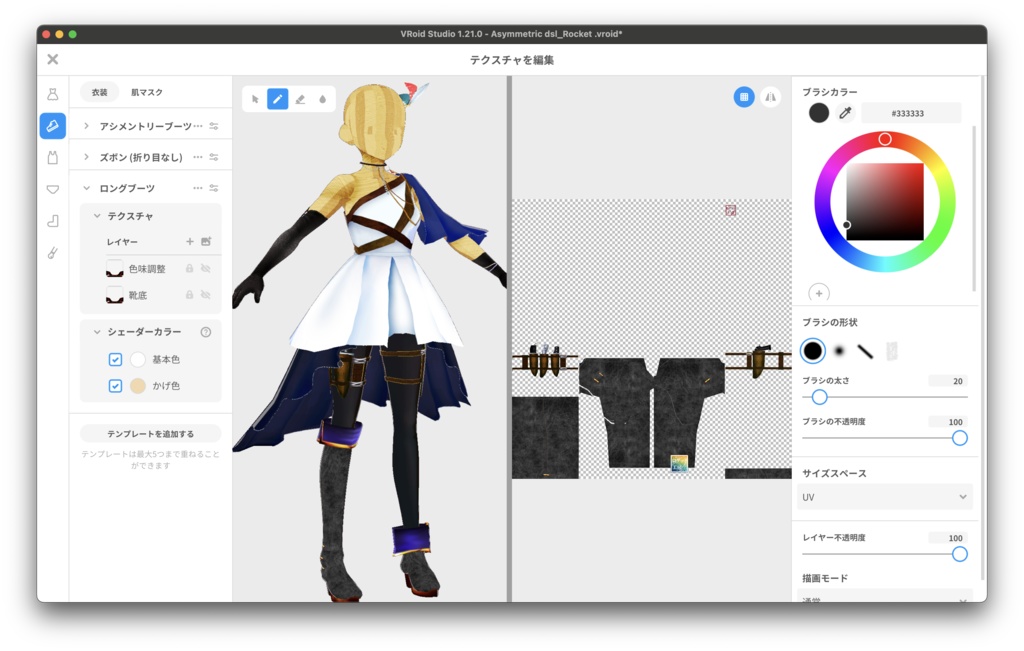Open the options menu next to ズボン (折り目なし)

[x=198, y=157]
